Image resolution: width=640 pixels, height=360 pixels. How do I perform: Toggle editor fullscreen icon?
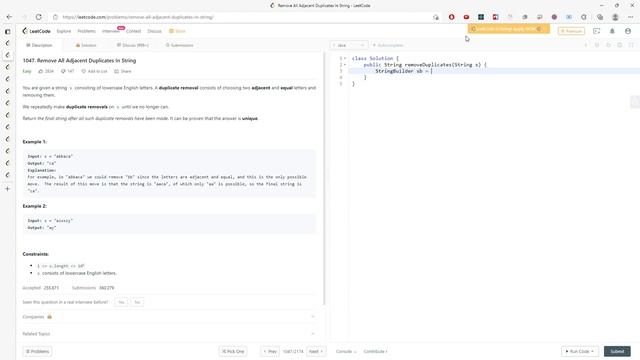click(x=631, y=45)
